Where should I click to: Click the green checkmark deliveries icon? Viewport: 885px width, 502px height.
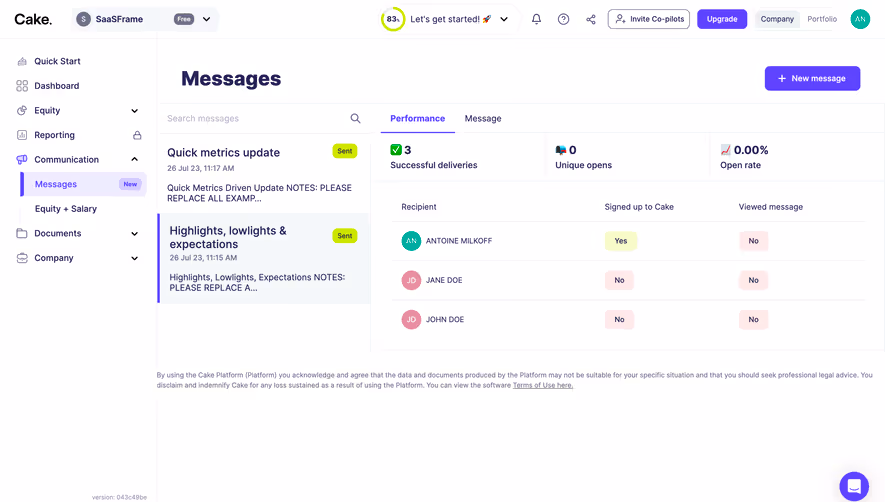[396, 150]
